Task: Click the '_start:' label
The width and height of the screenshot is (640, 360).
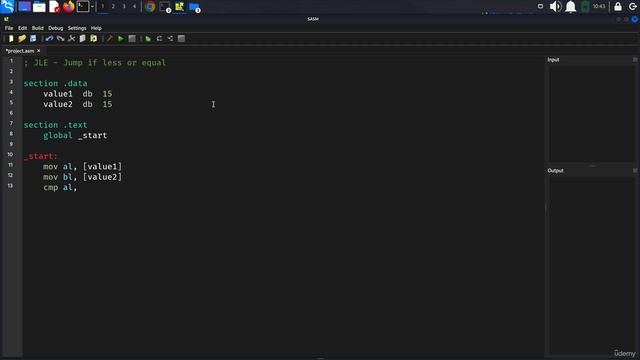Action: pyautogui.click(x=41, y=156)
